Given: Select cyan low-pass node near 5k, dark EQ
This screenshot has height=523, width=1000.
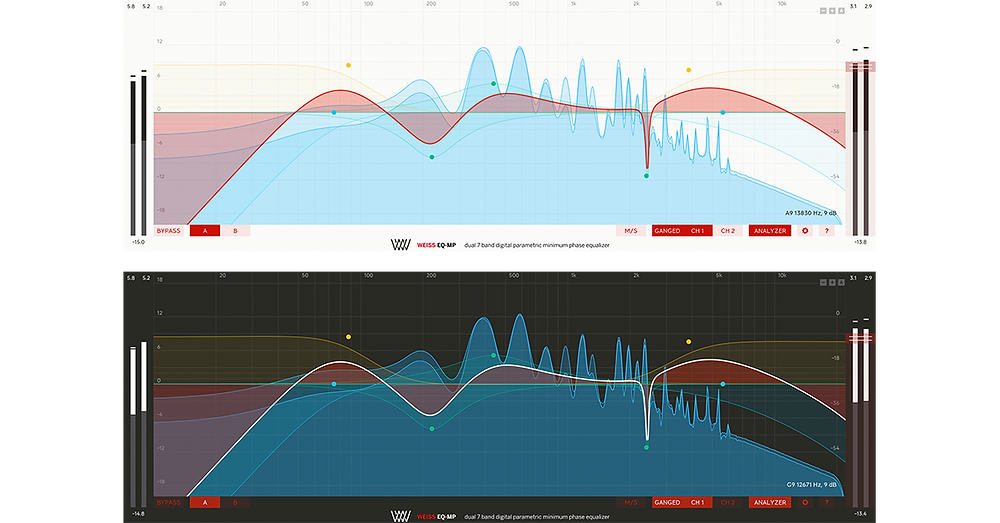Looking at the screenshot, I should pos(723,384).
